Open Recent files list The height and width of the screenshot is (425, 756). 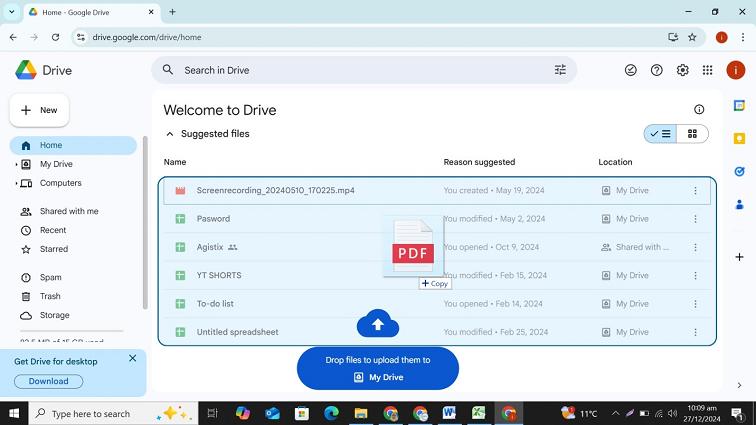point(73,230)
